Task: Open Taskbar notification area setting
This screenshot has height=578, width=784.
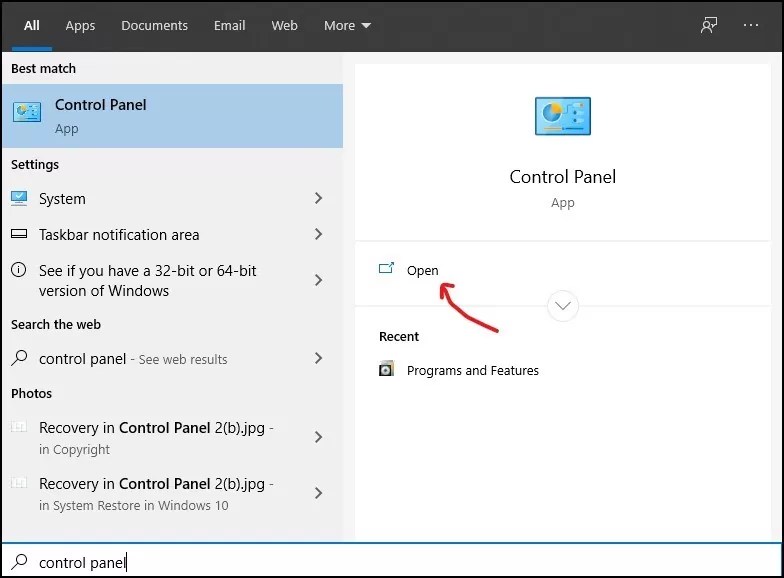Action: coord(172,234)
